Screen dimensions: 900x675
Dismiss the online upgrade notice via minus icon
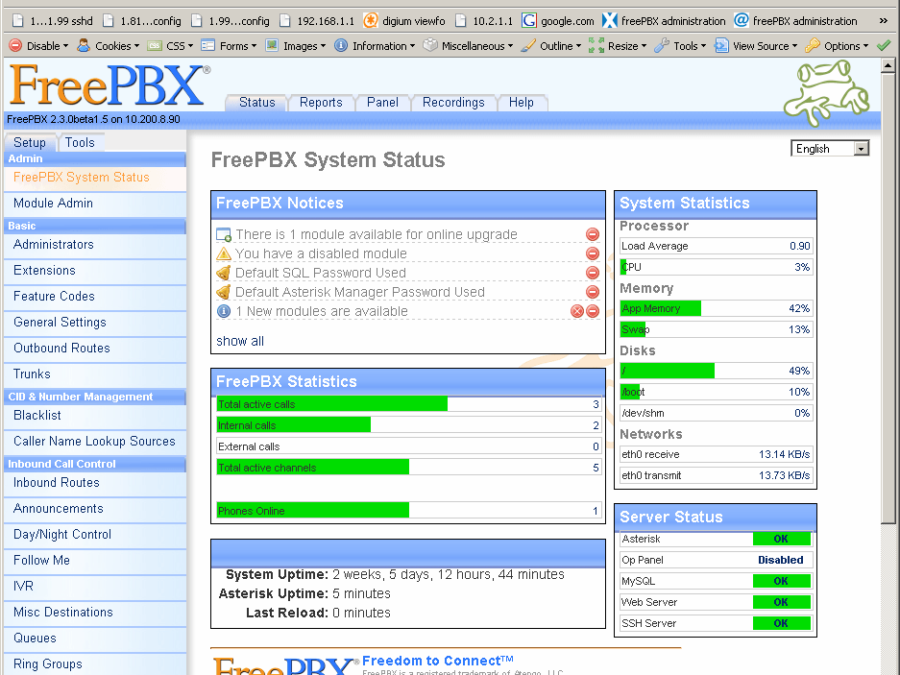coord(592,235)
